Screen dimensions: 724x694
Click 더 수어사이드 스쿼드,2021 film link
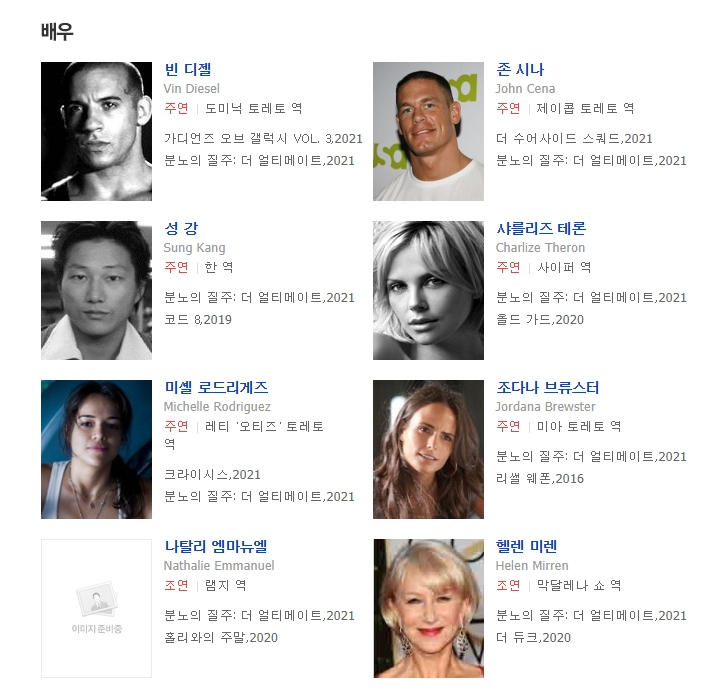point(574,139)
